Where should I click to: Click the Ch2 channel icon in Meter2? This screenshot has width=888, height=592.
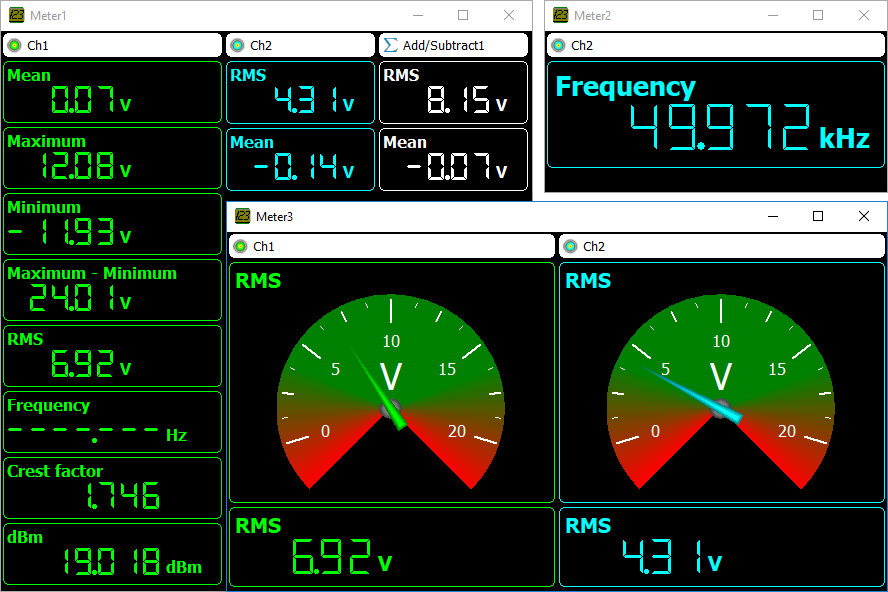pyautogui.click(x=559, y=45)
